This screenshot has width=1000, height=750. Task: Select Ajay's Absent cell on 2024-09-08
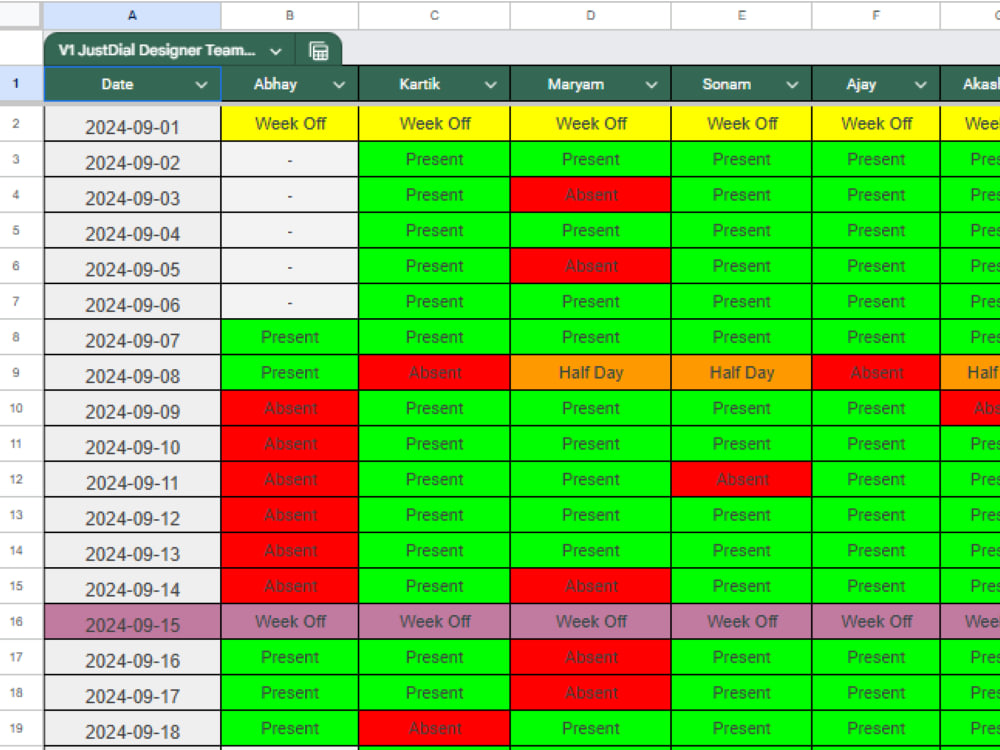coord(876,372)
